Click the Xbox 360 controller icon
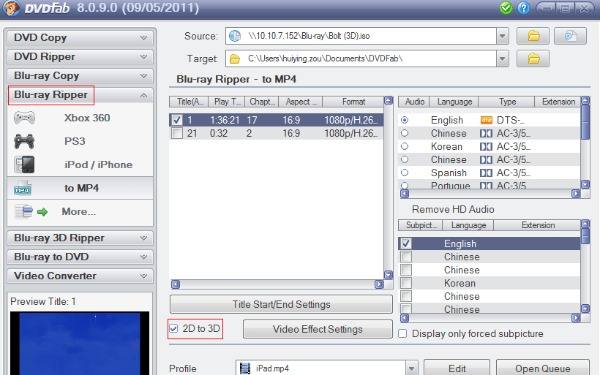 point(24,118)
